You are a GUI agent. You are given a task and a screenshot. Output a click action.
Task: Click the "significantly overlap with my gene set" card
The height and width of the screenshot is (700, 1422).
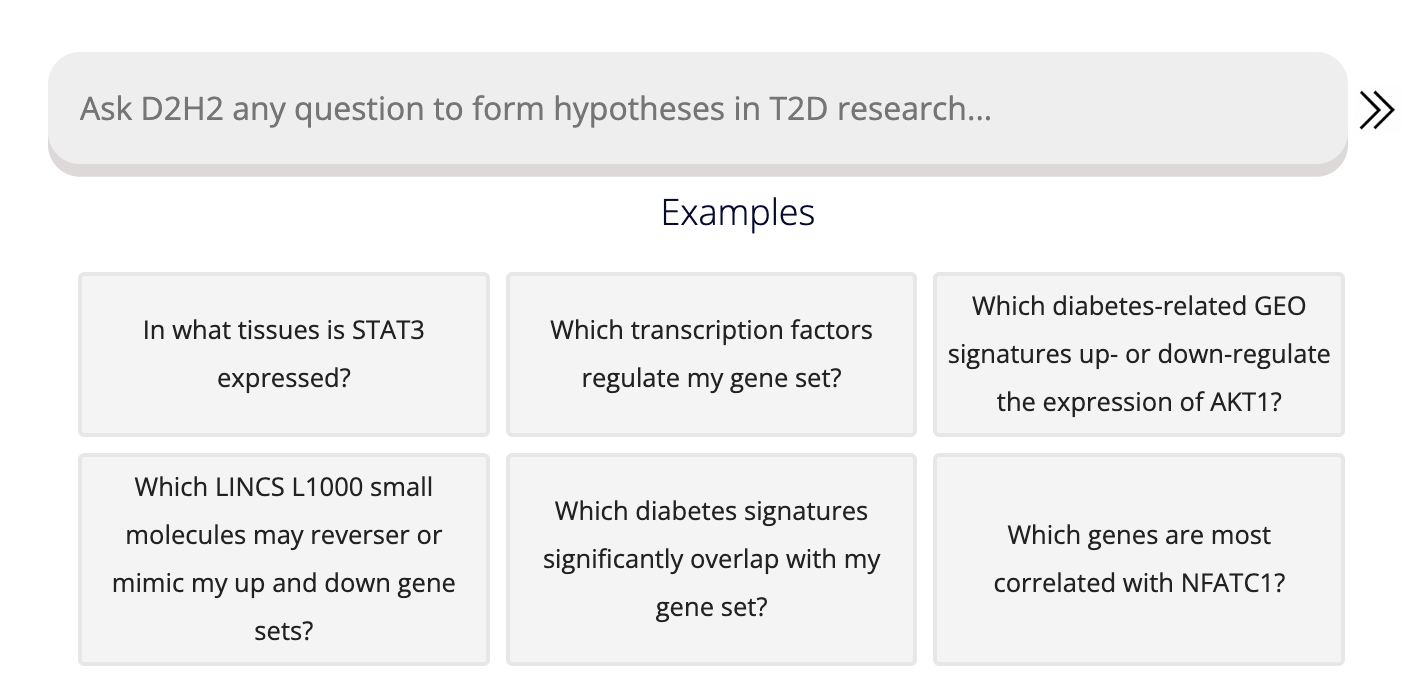coord(711,559)
